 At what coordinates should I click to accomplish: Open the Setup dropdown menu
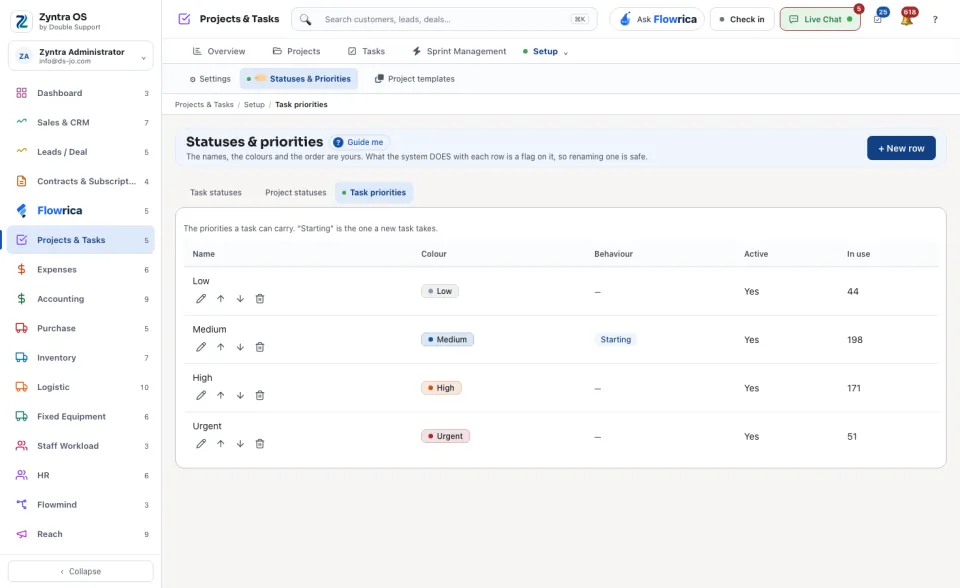(x=546, y=51)
